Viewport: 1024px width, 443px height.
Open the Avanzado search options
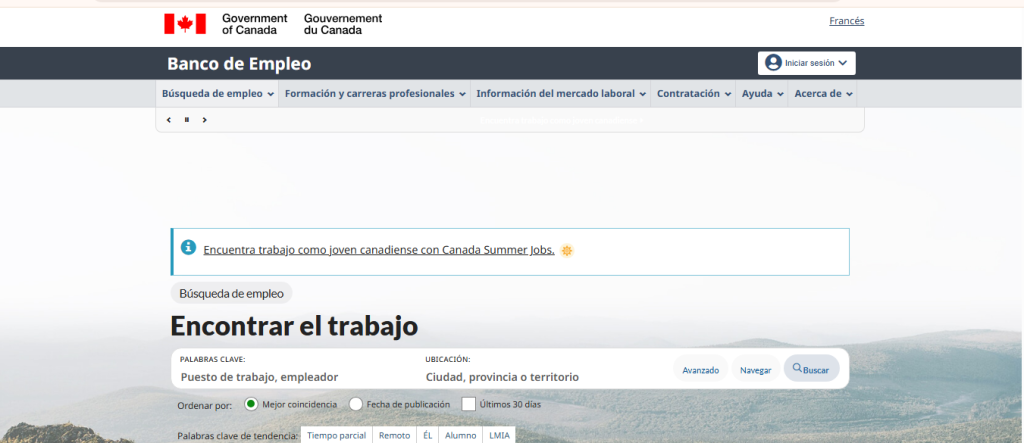(701, 370)
